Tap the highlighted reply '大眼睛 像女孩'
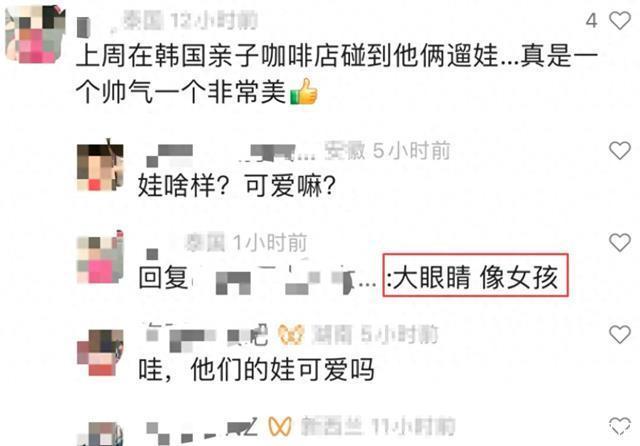Image resolution: width=640 pixels, height=446 pixels. click(x=476, y=275)
